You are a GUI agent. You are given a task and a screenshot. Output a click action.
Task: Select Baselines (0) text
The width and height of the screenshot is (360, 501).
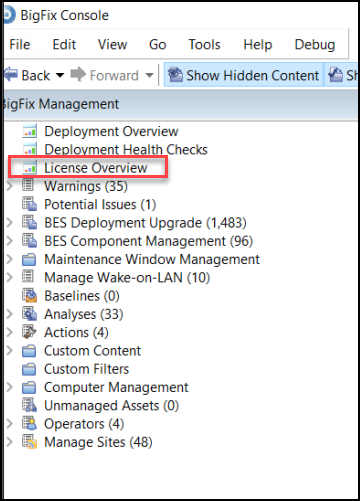click(x=82, y=296)
